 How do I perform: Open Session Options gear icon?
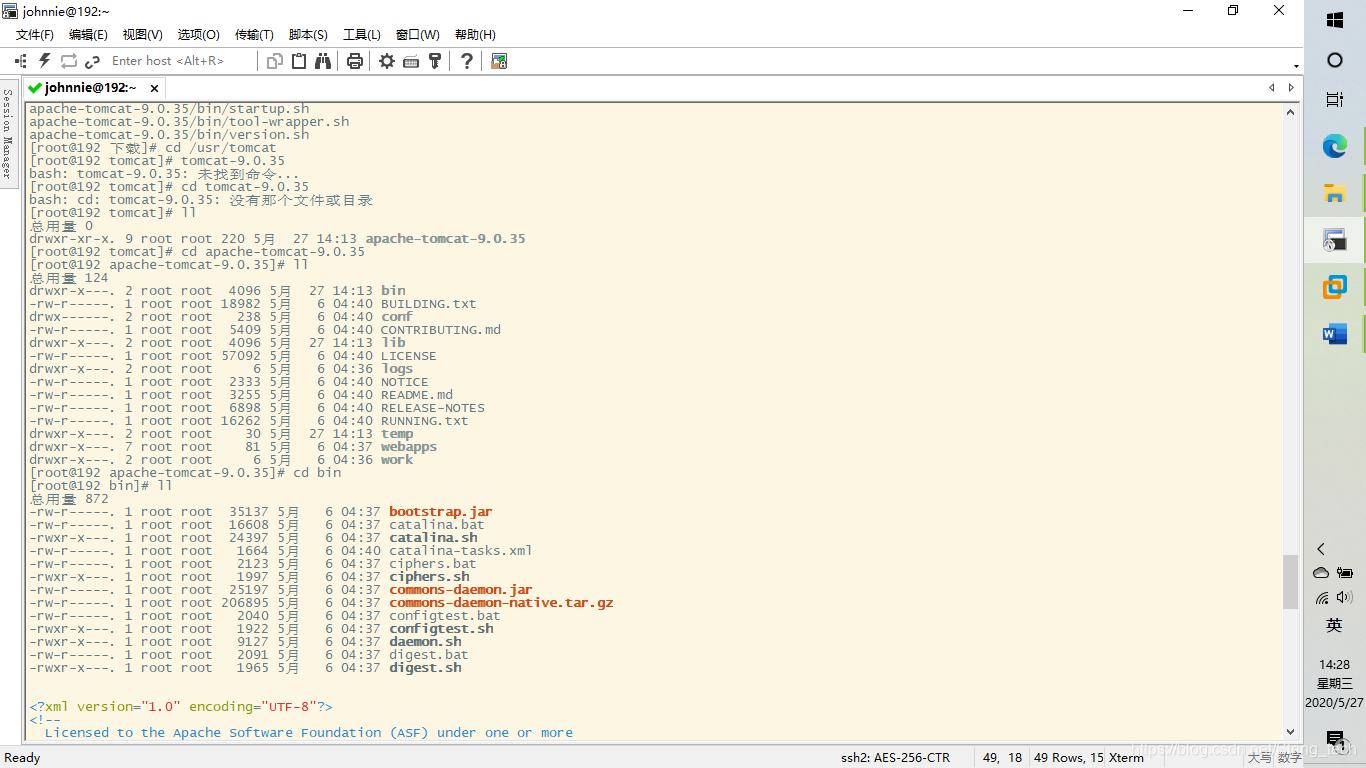(387, 61)
